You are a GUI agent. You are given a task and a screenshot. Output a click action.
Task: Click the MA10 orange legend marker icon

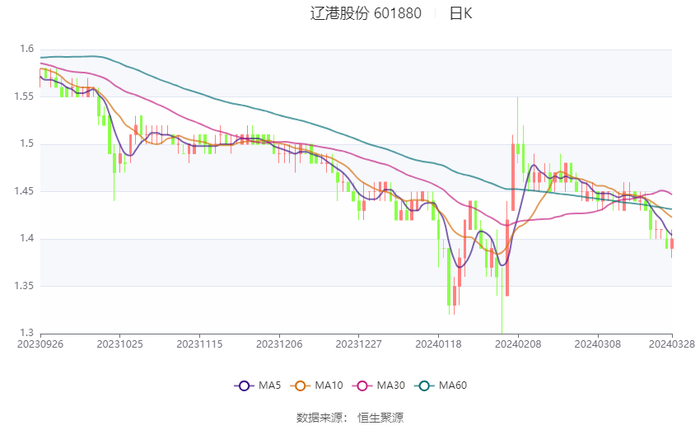[x=301, y=386]
